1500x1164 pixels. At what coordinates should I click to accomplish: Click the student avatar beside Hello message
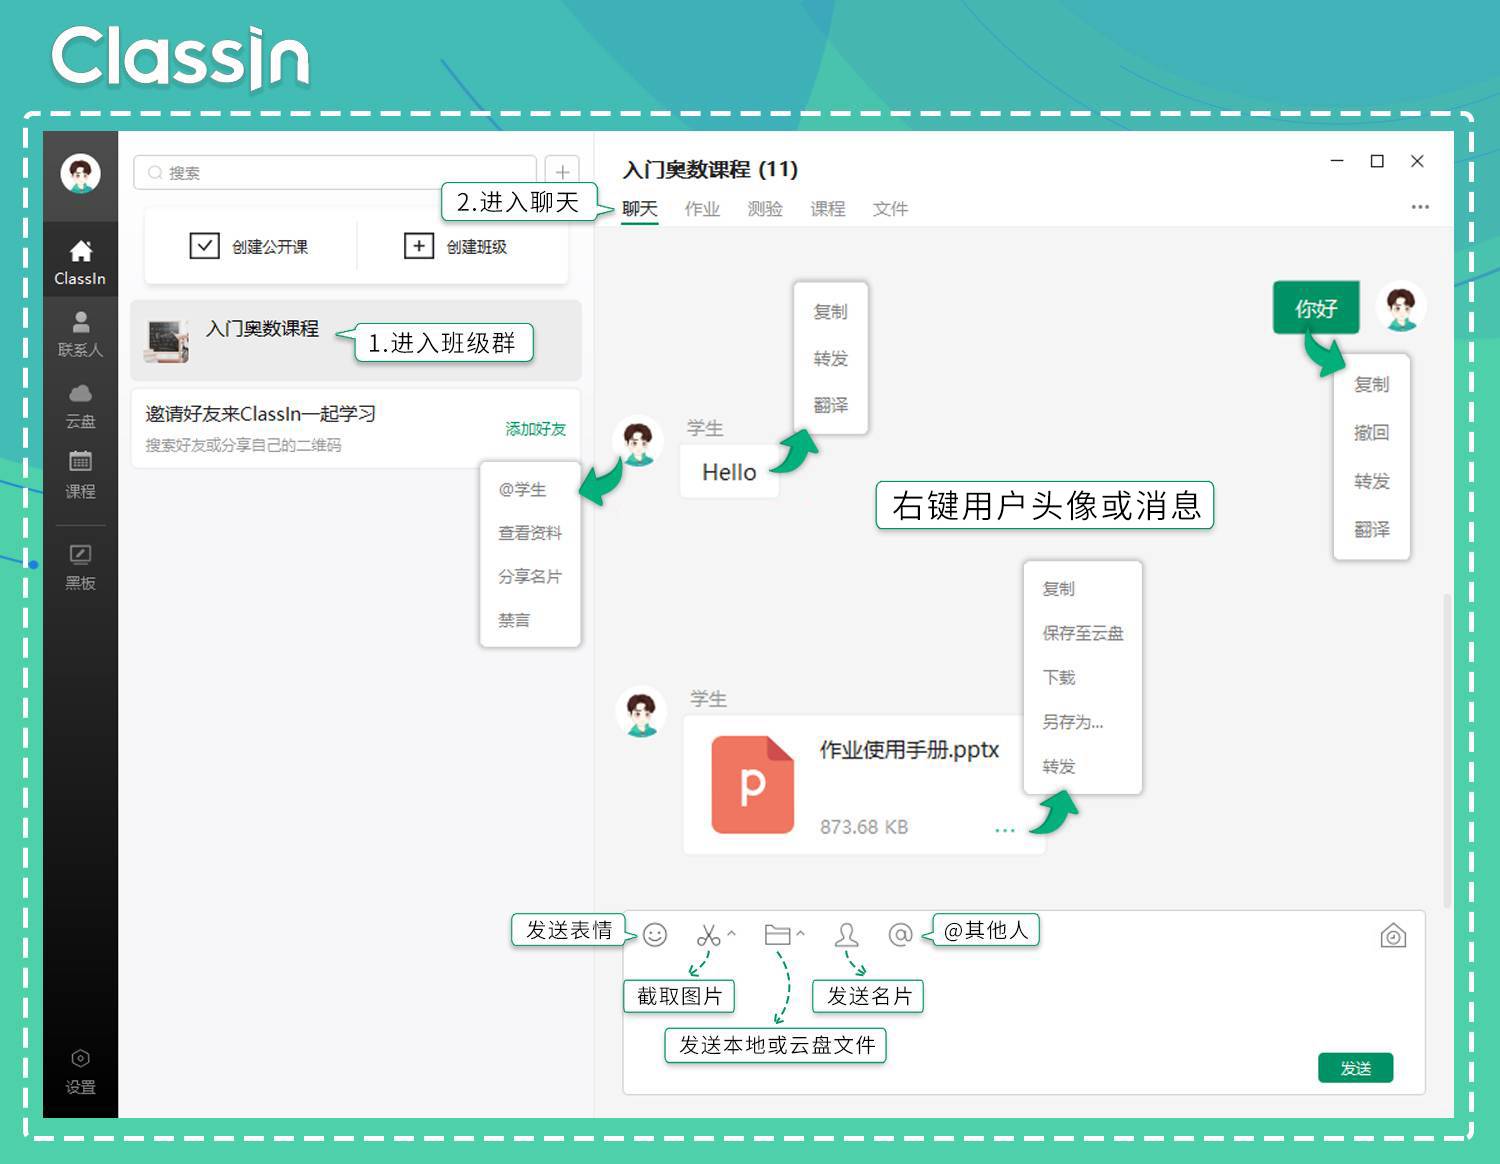(638, 440)
